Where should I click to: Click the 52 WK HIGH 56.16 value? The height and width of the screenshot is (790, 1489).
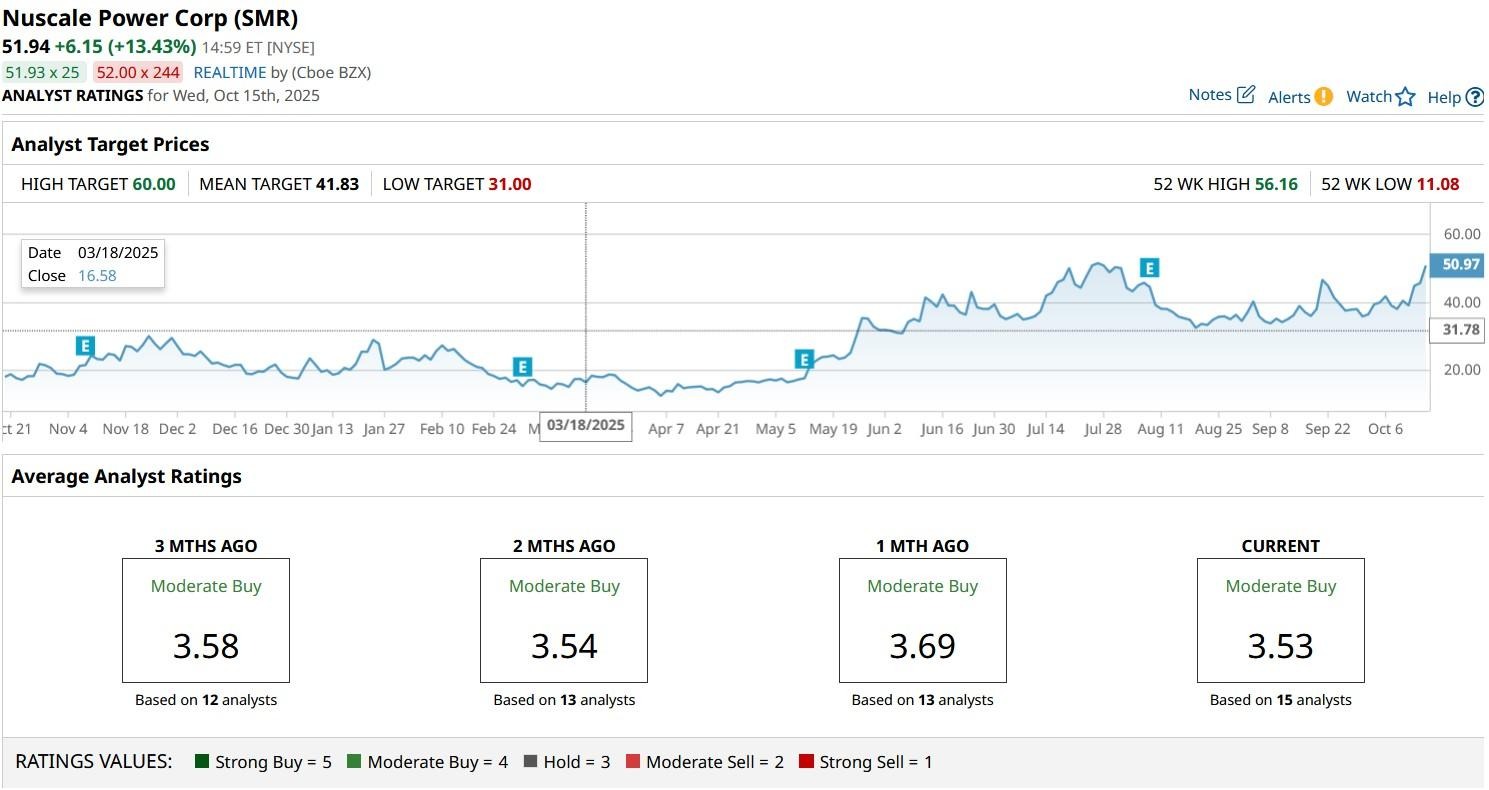coord(1276,184)
